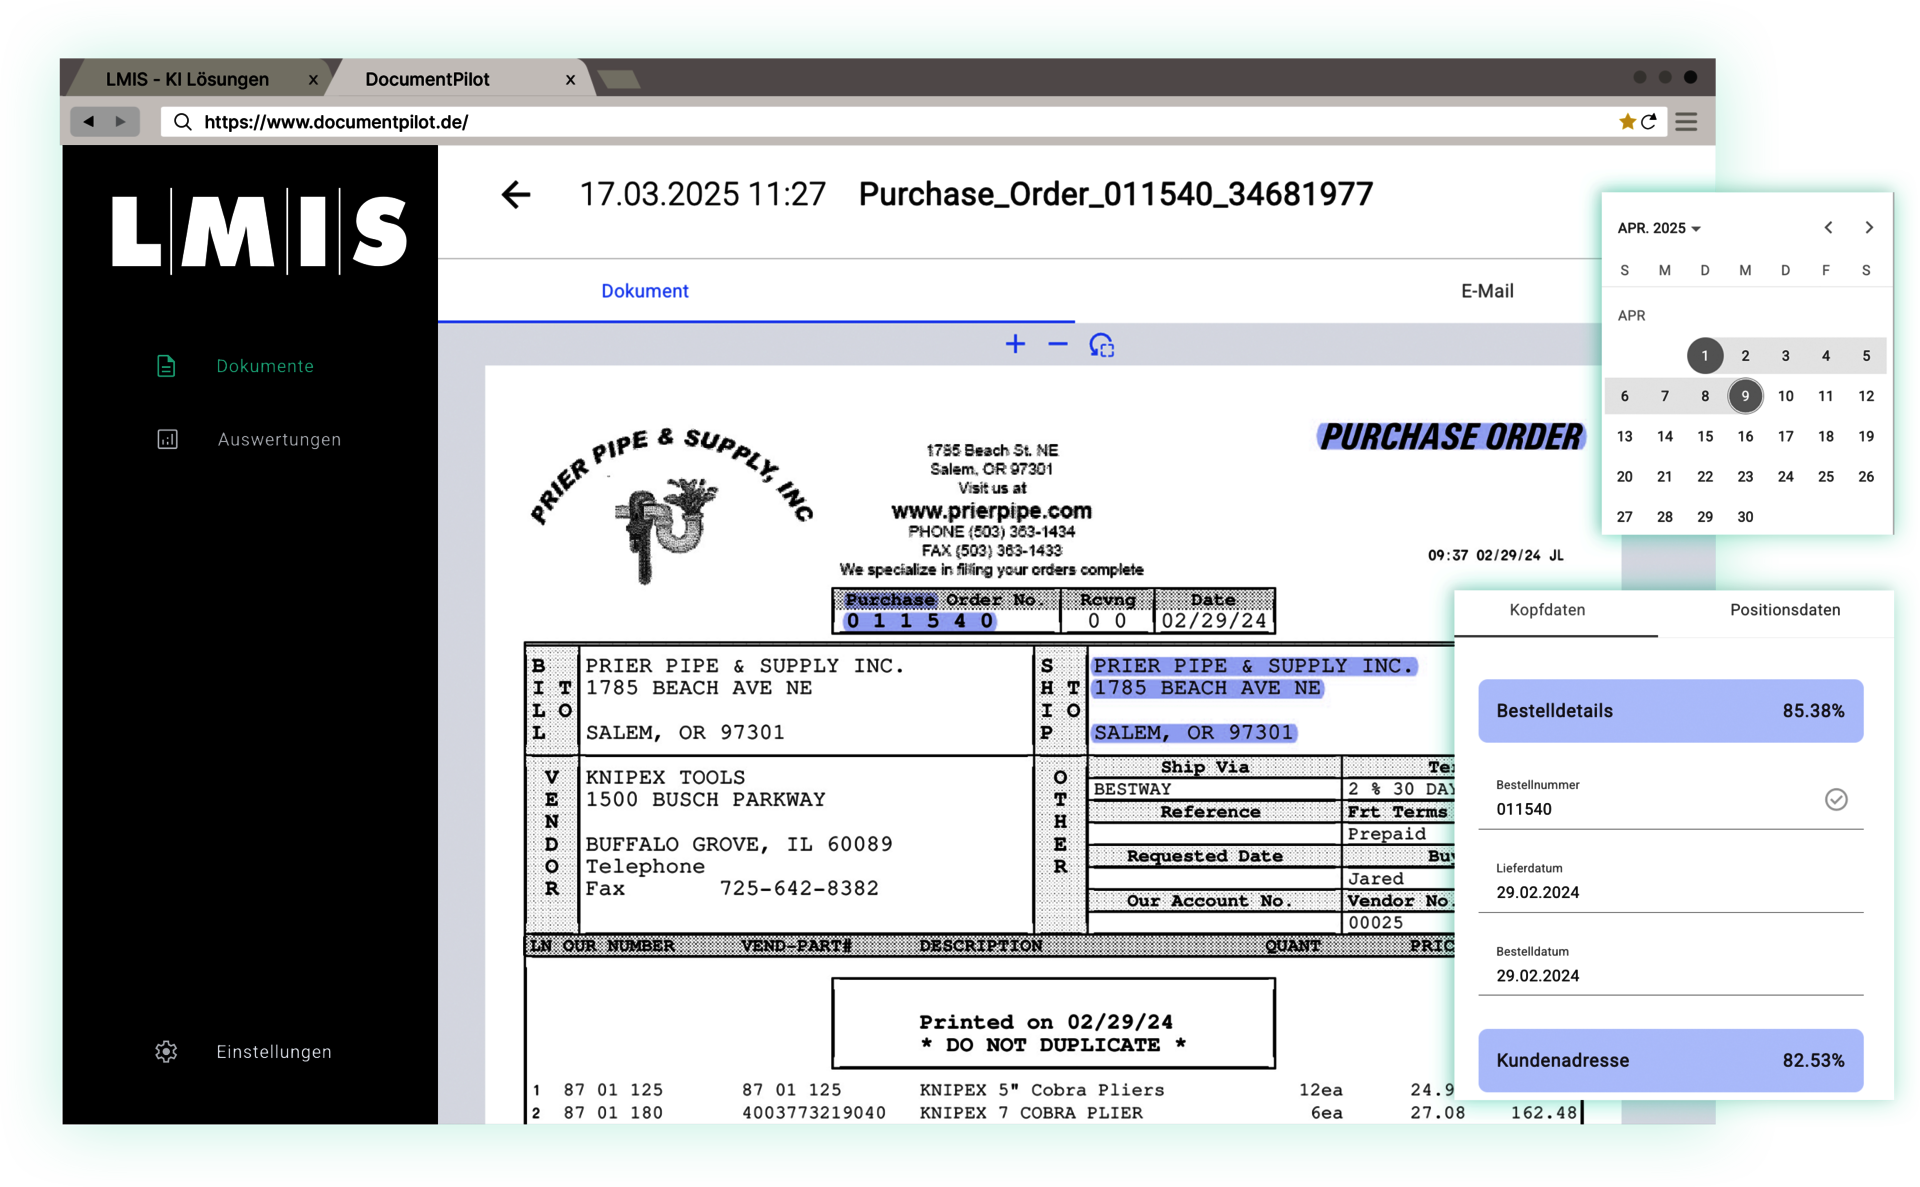Expand the Bestelldetails section
Screen dimensions: 1920x1187
pos(1670,711)
